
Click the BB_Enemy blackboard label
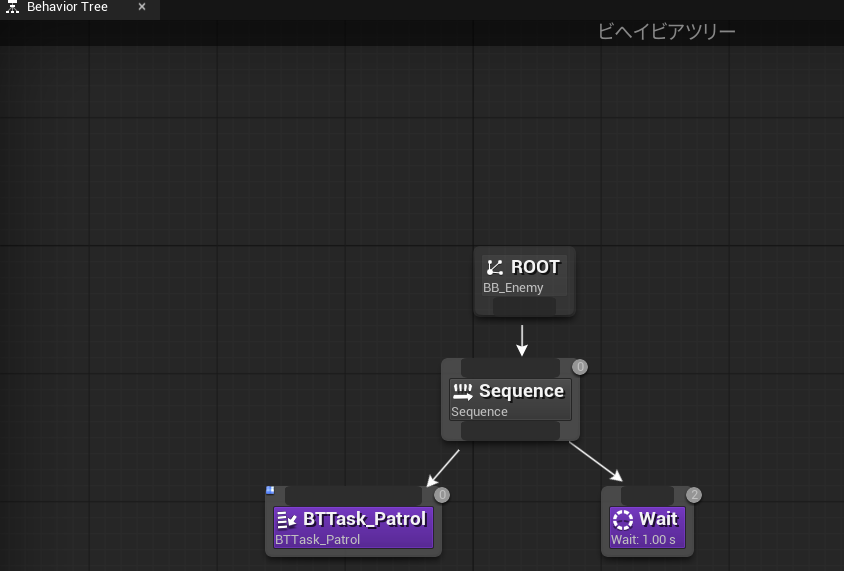coord(513,288)
